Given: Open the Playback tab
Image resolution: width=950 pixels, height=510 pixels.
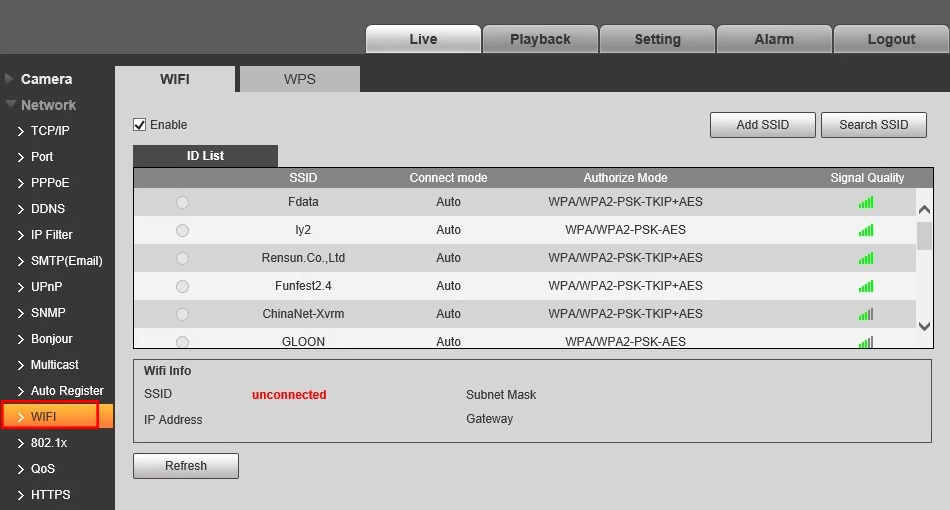Looking at the screenshot, I should [x=540, y=39].
